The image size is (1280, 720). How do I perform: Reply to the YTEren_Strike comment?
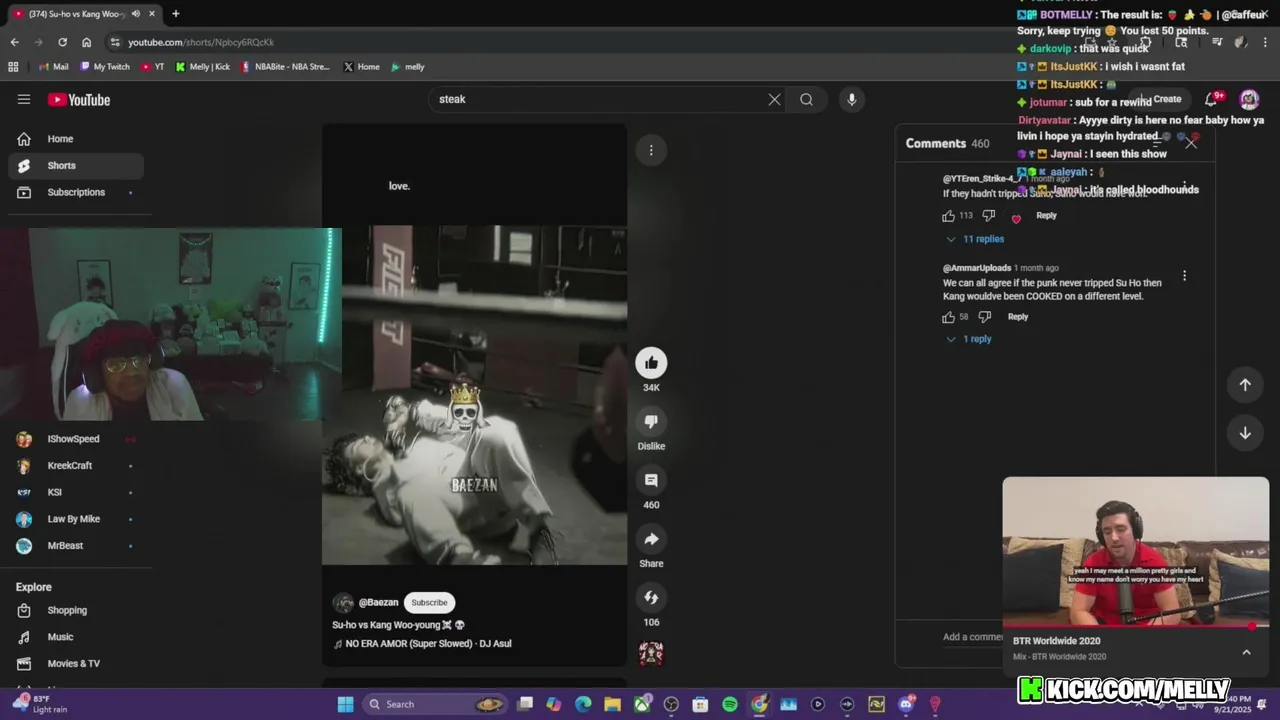[x=1046, y=215]
